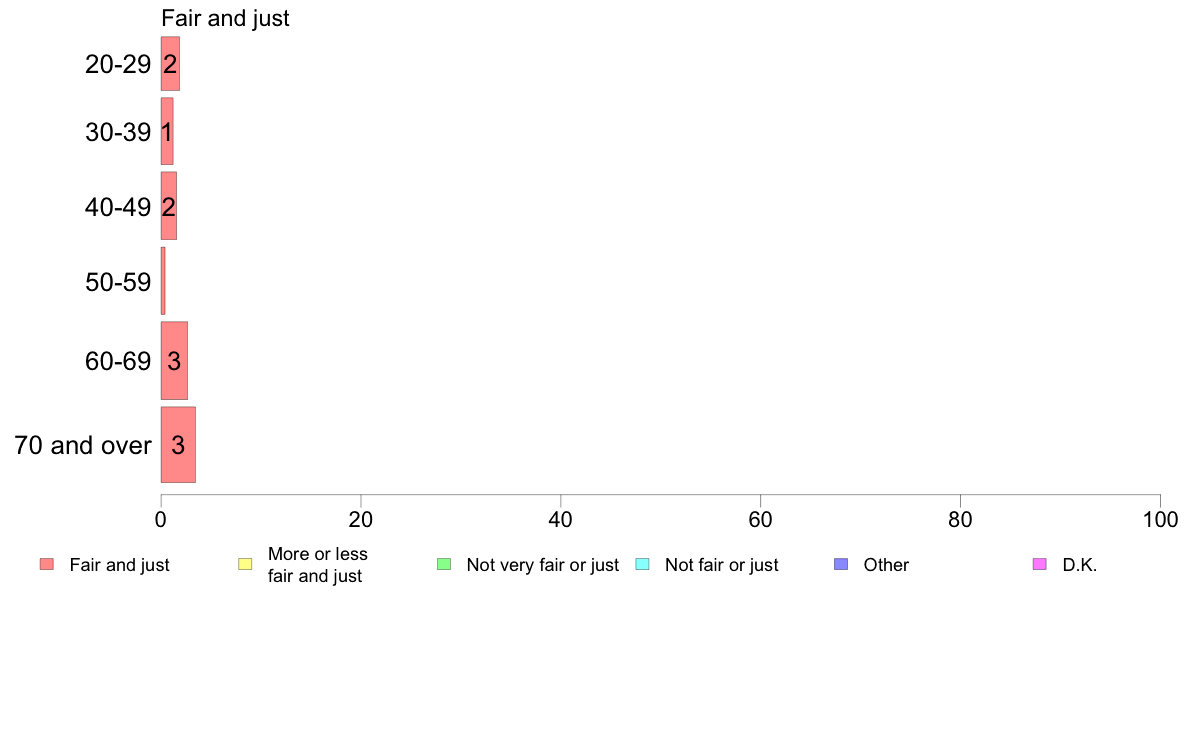The image size is (1188, 736).
Task: Click the D.K. legend text
Action: (x=1080, y=565)
